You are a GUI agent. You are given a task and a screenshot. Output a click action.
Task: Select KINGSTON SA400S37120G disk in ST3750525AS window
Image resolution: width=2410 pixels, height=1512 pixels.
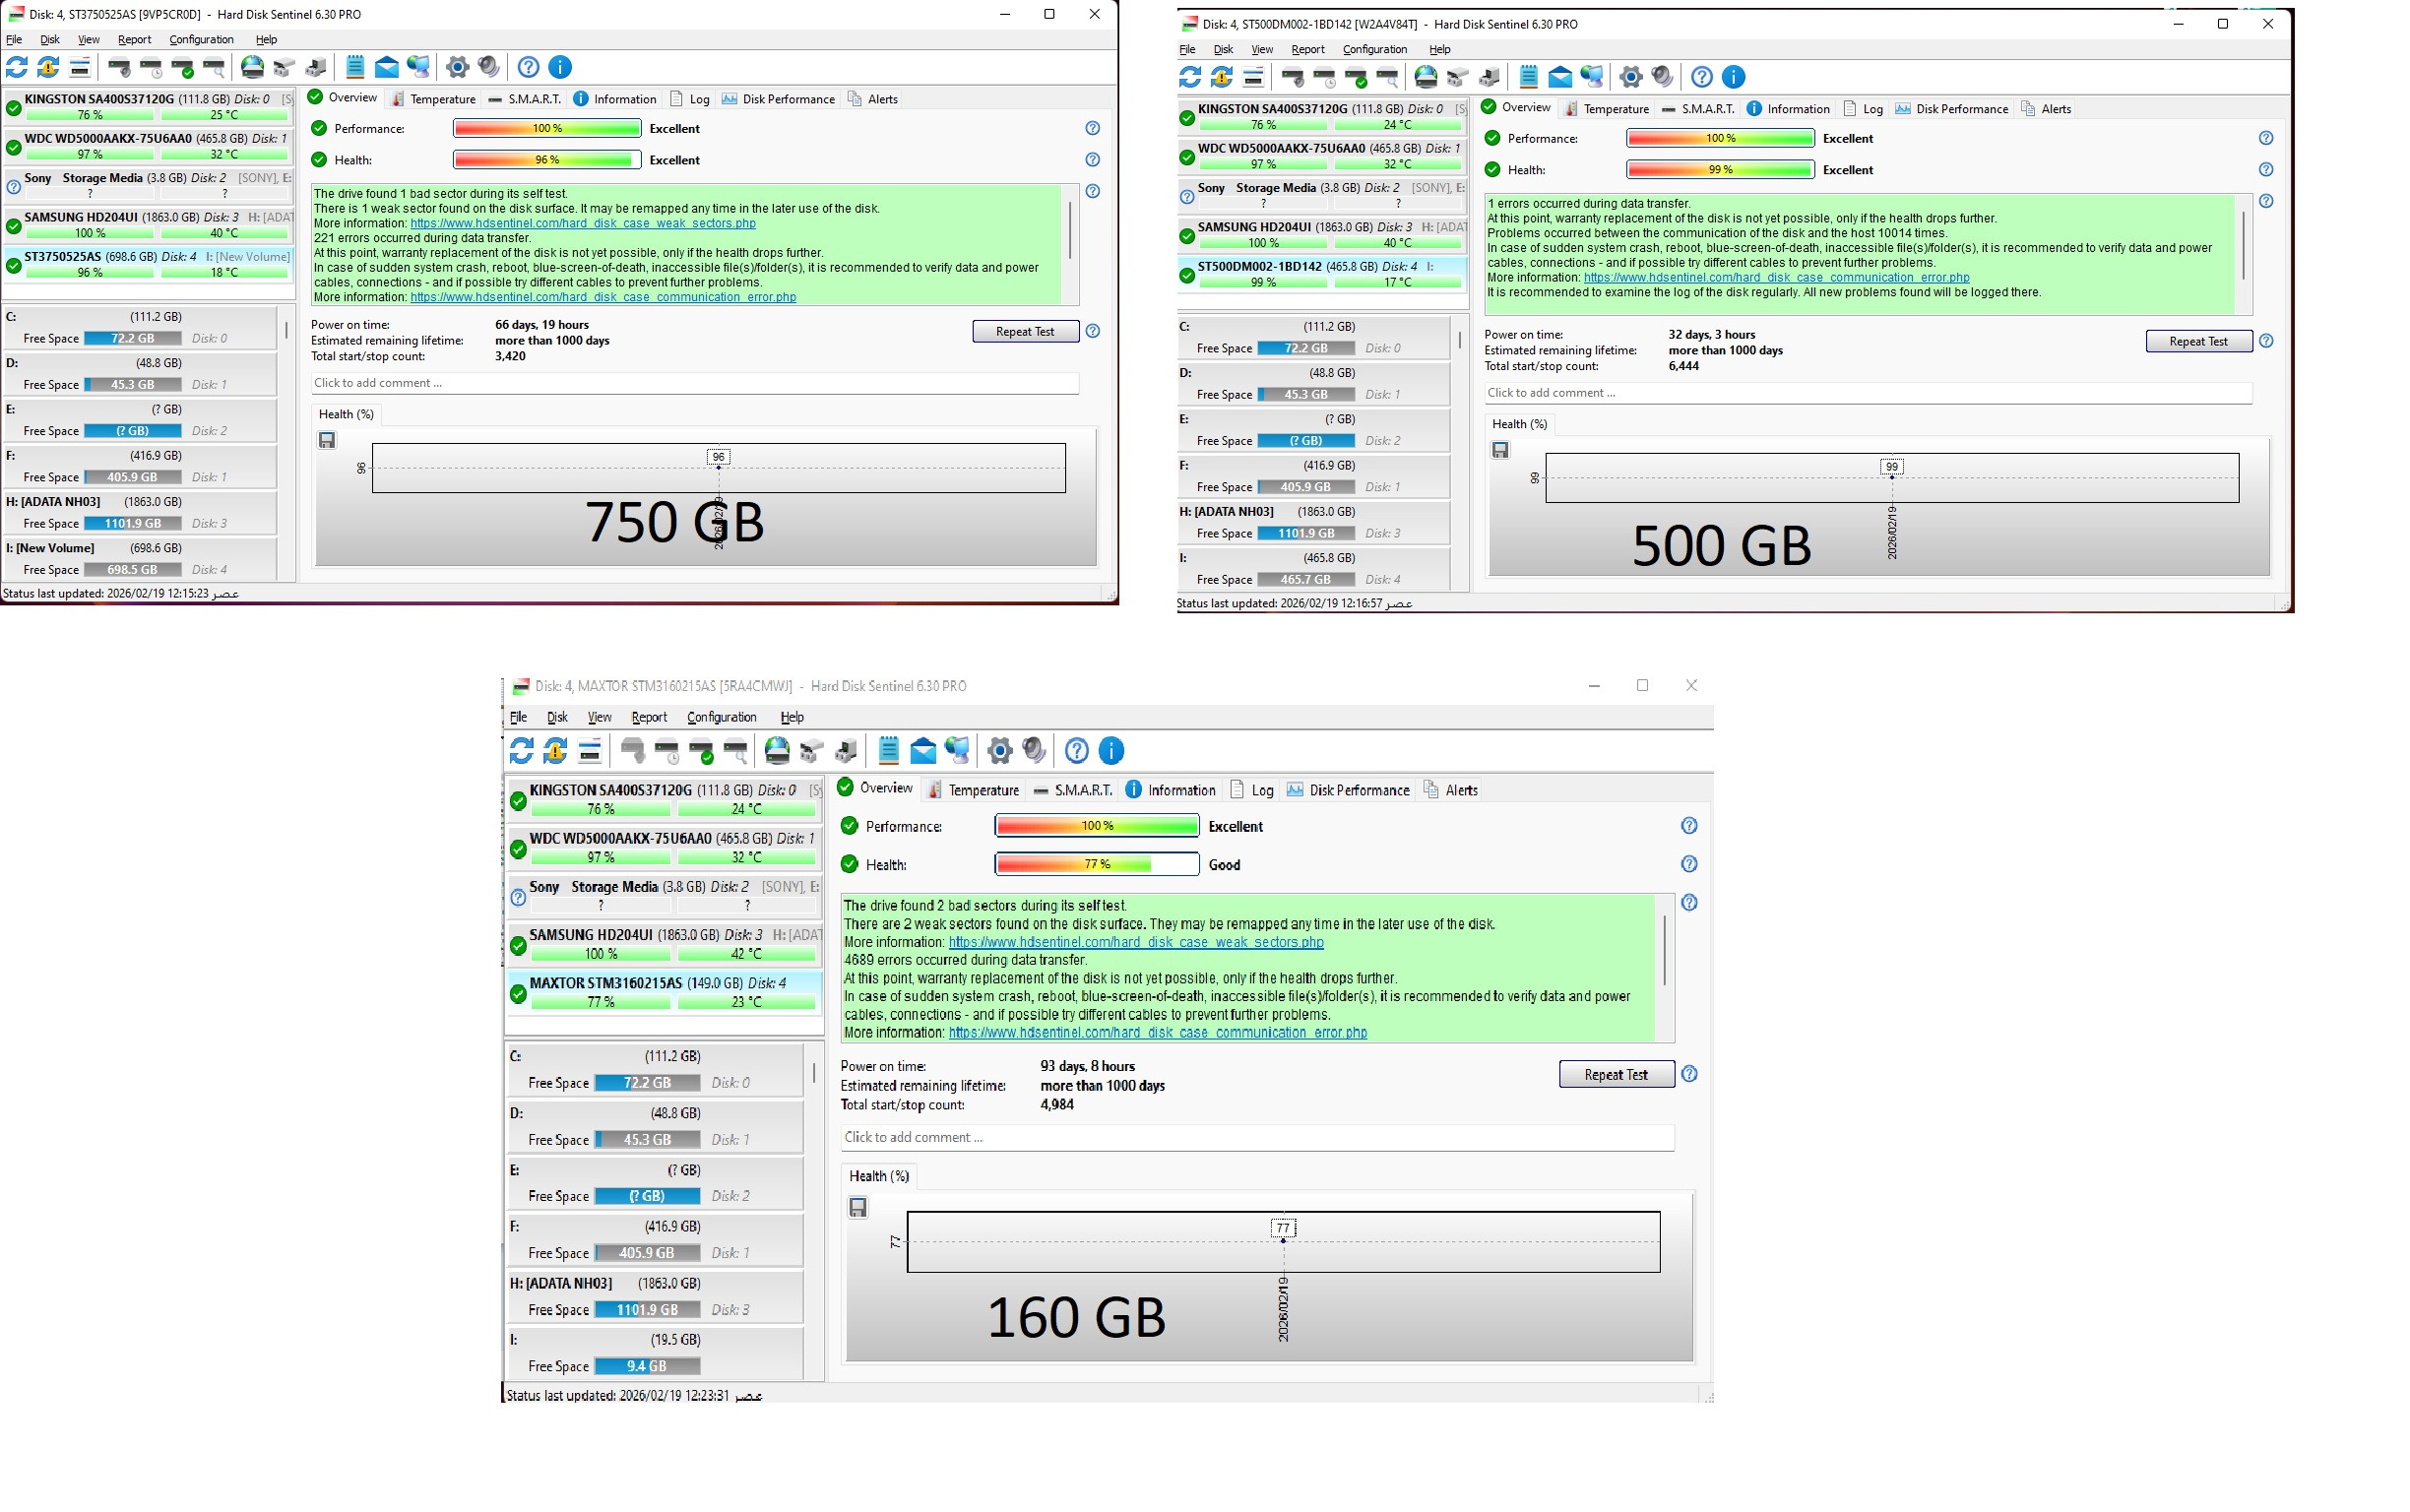pyautogui.click(x=148, y=106)
